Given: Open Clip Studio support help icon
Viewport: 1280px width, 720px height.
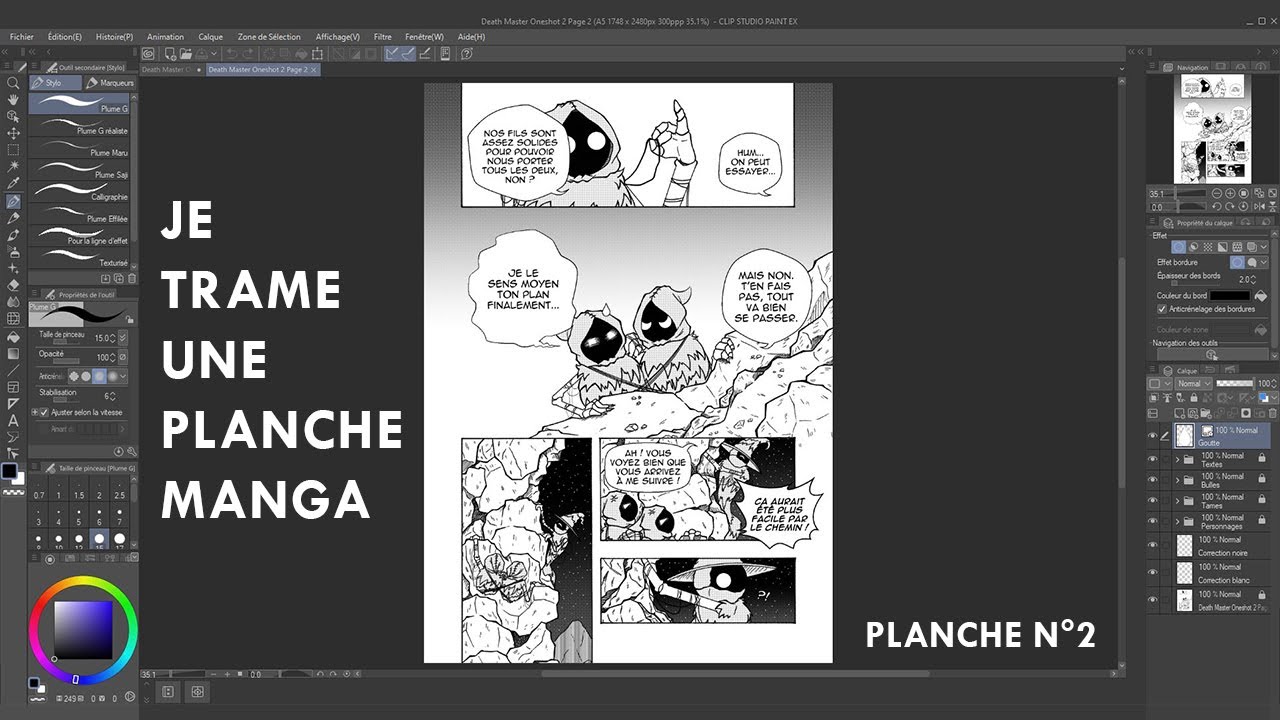Looking at the screenshot, I should tap(465, 54).
